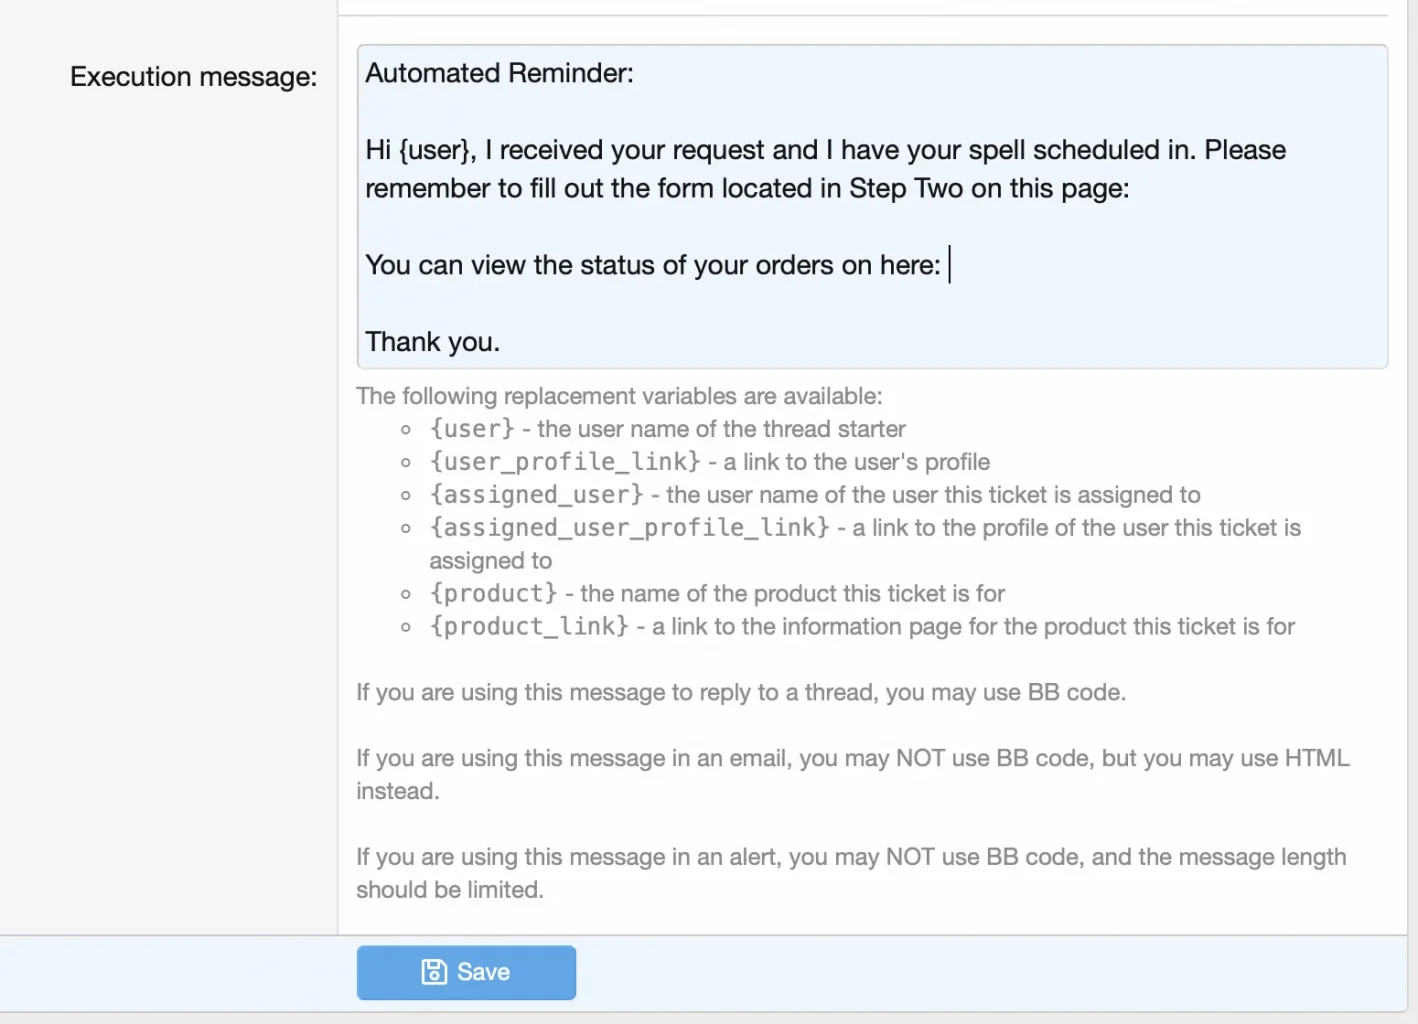Screen dimensions: 1418x1024
Task: Click the alert message length hint text
Action: point(851,873)
